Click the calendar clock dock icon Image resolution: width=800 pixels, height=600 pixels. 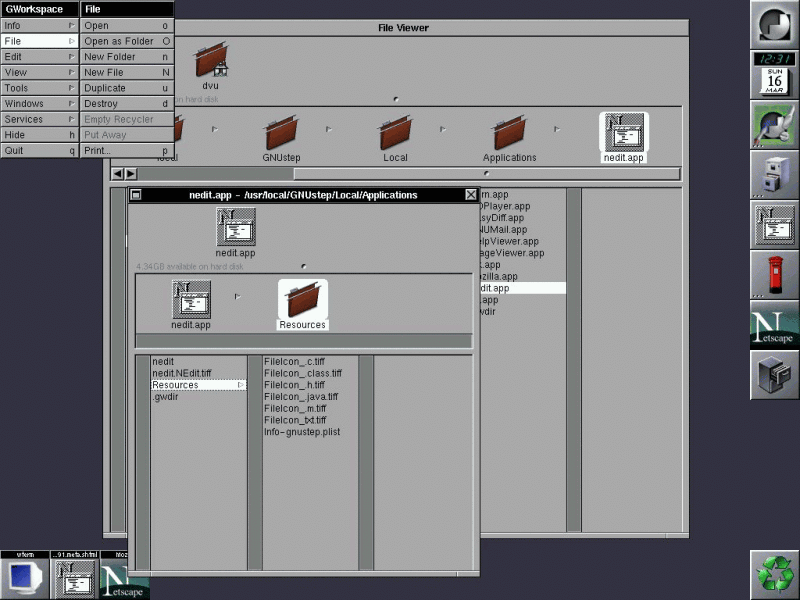tap(774, 75)
